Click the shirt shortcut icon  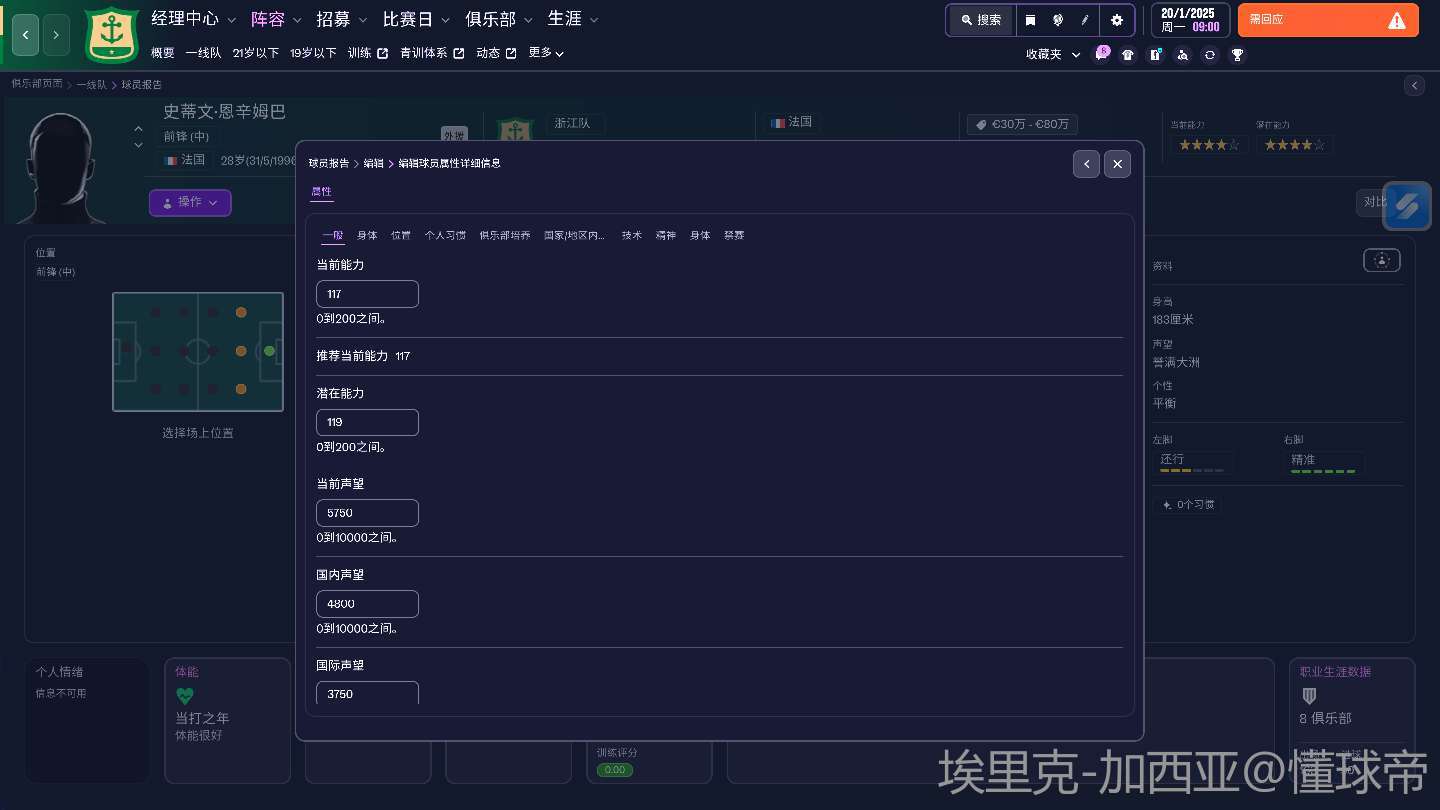[1128, 55]
